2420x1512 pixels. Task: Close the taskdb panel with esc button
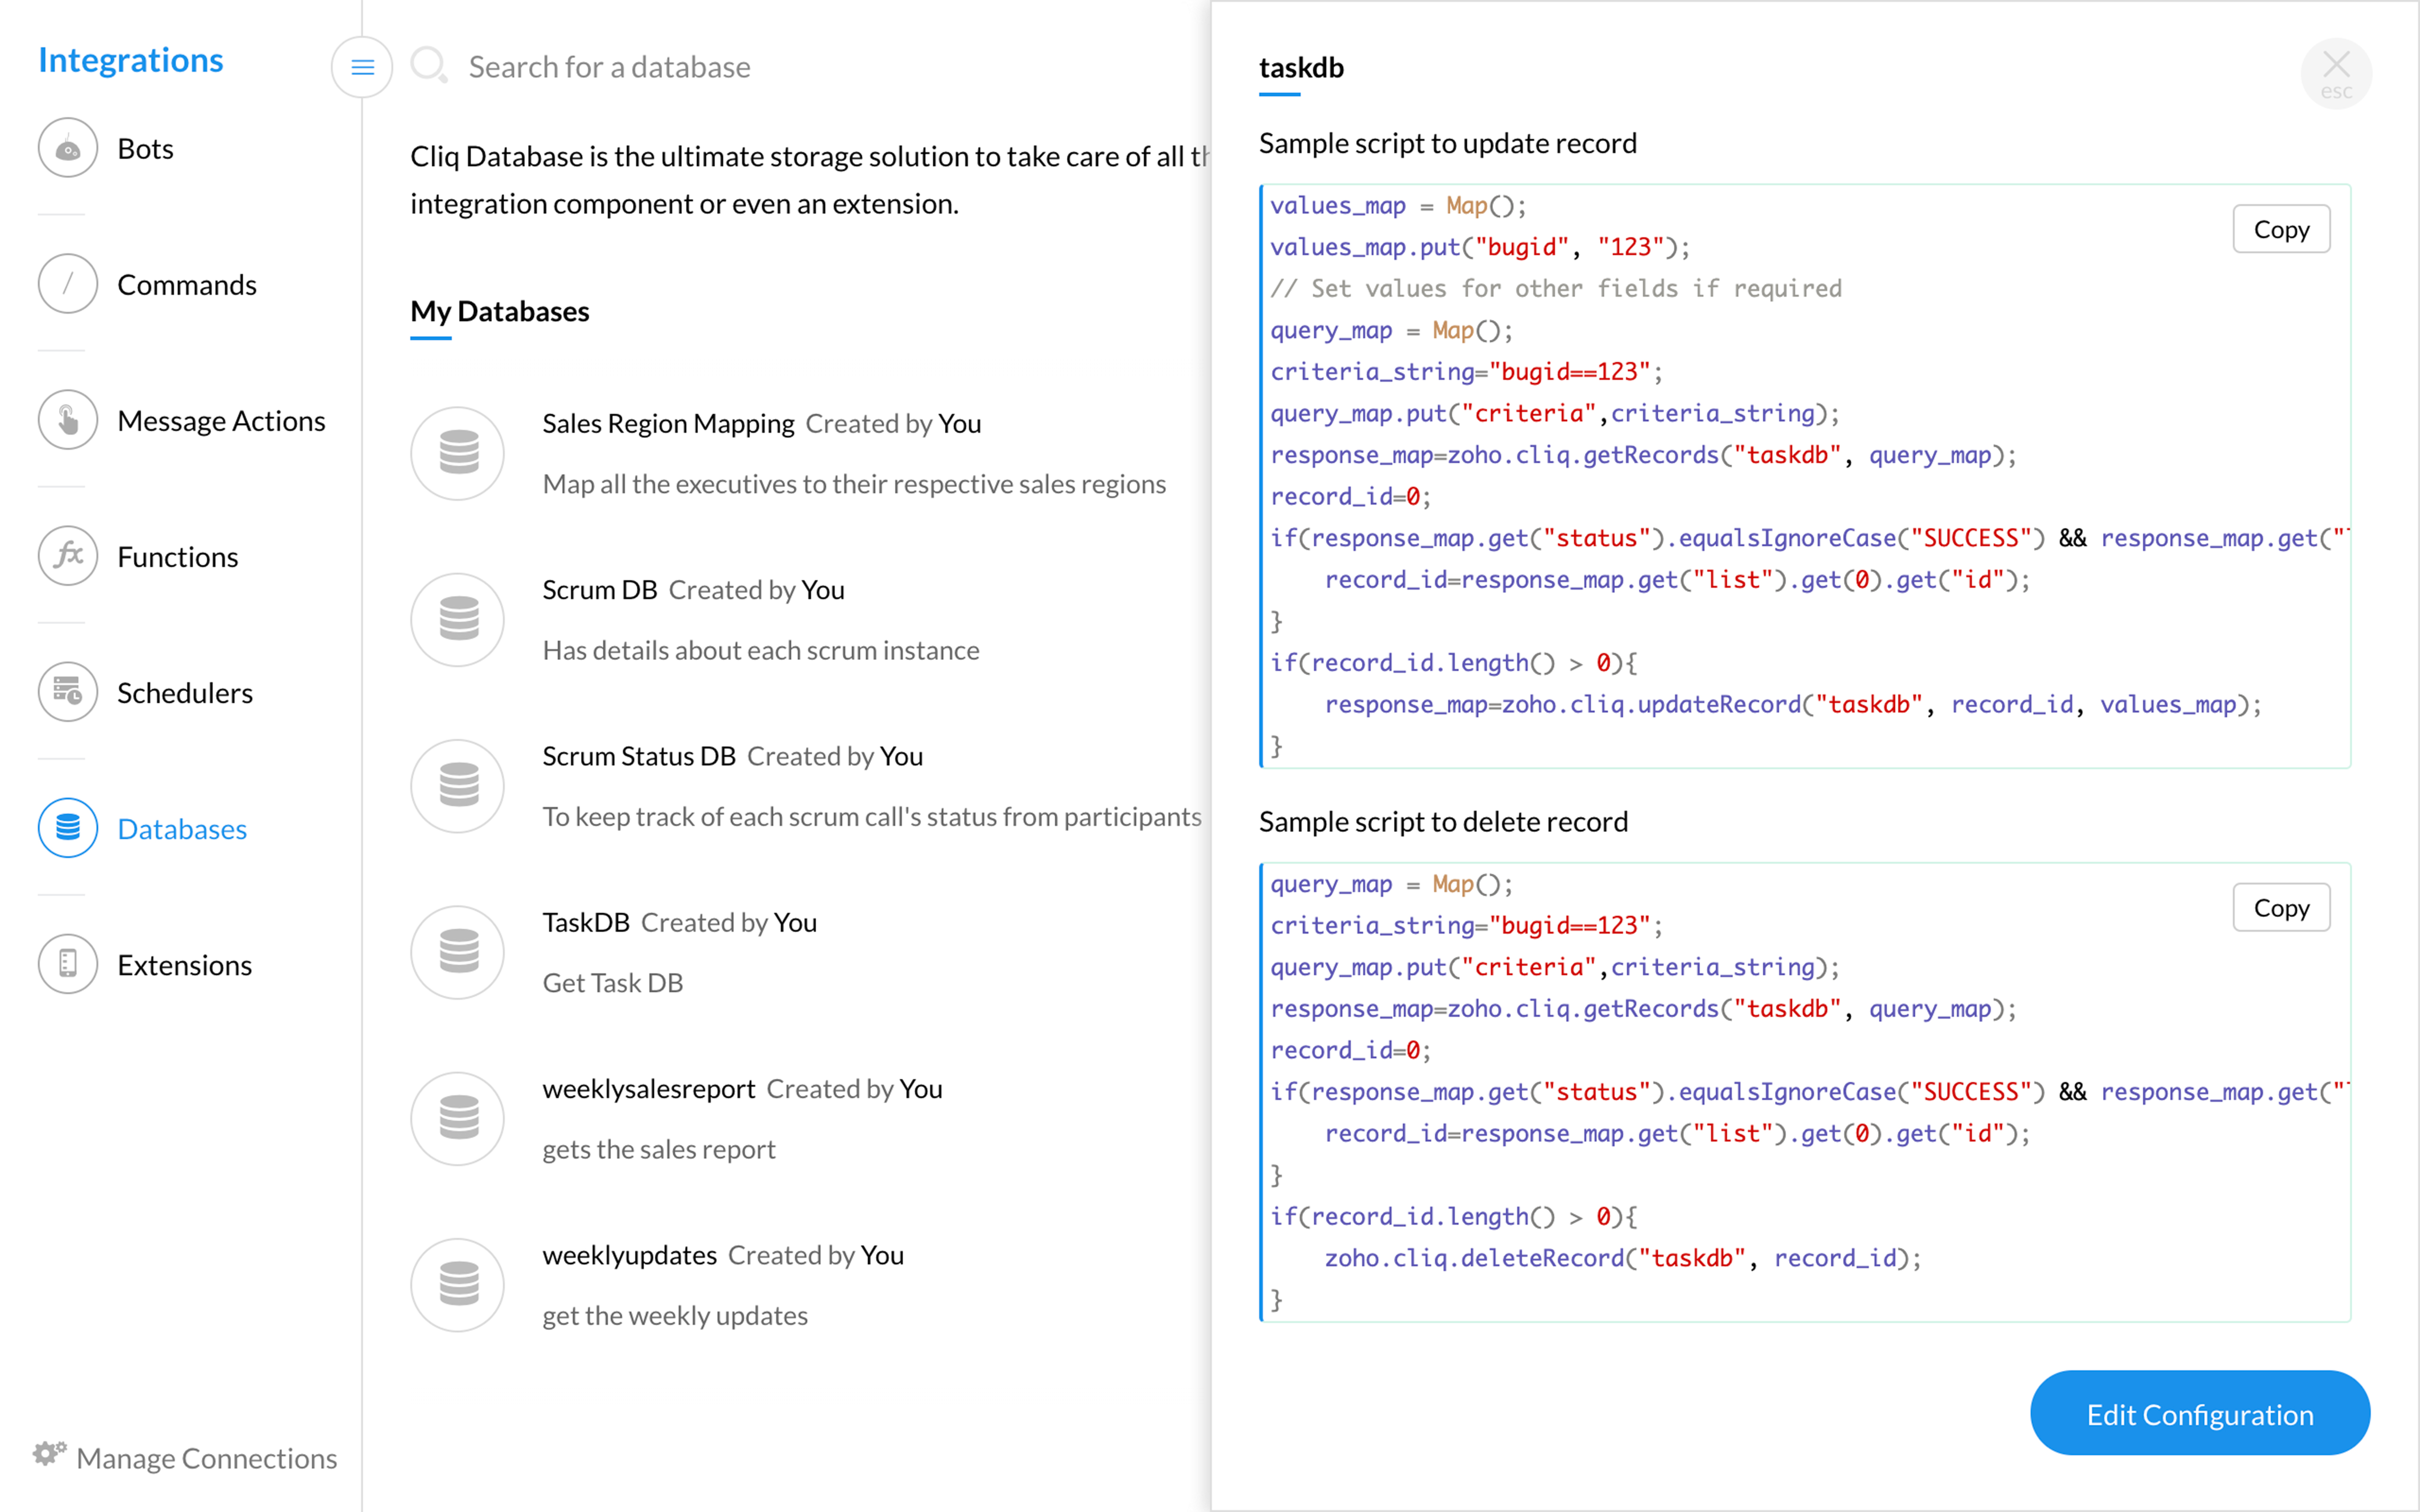click(x=2336, y=73)
